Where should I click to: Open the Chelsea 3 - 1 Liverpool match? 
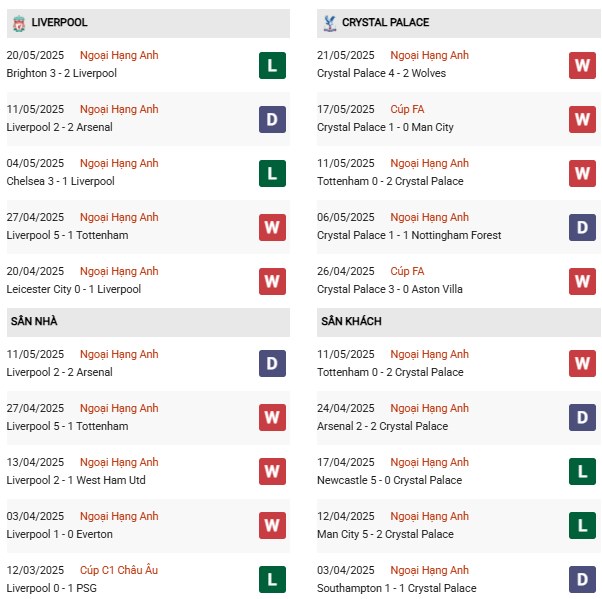pos(60,182)
